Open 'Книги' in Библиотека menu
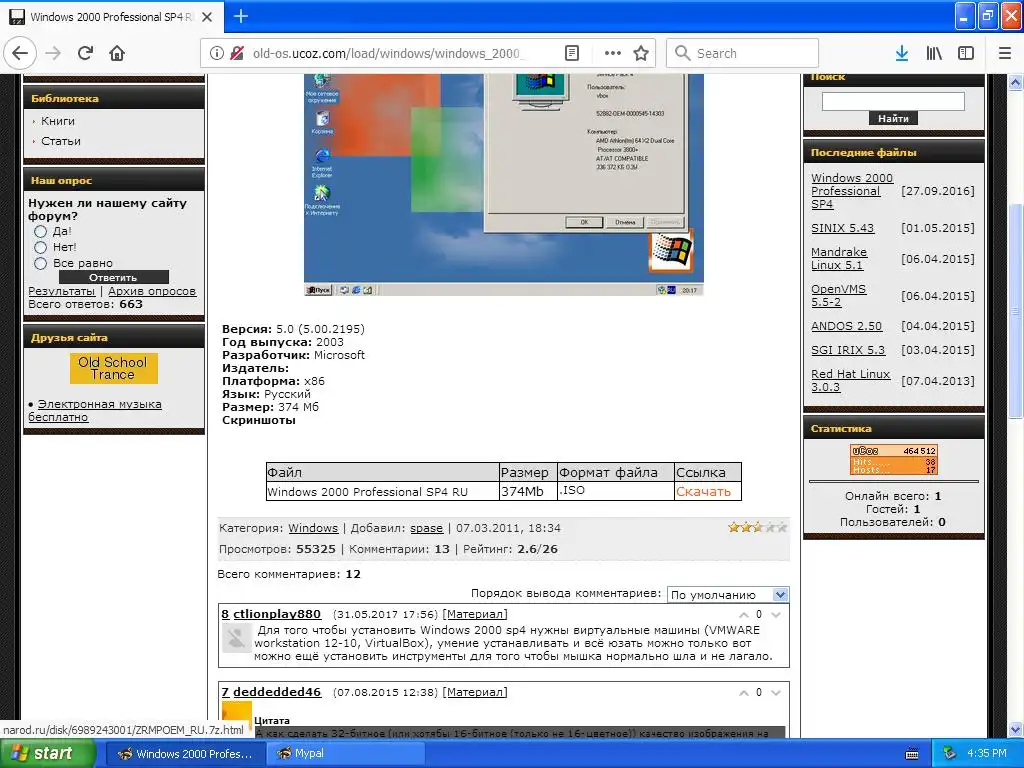1024x768 pixels. [57, 121]
